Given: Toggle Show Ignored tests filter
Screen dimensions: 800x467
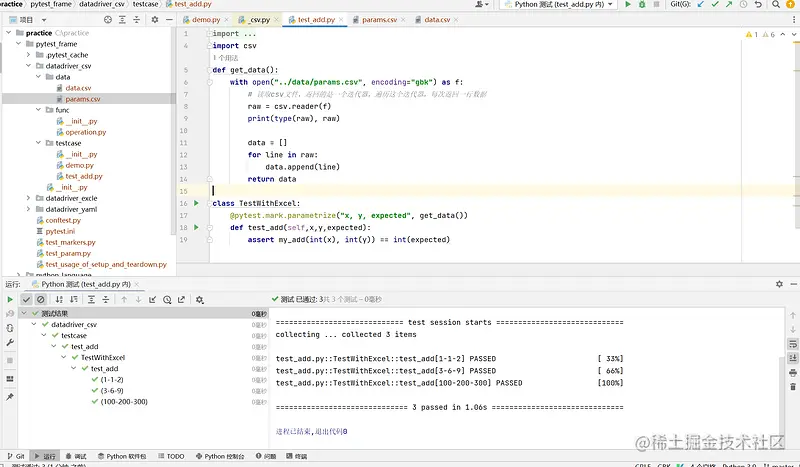Looking at the screenshot, I should click(41, 300).
